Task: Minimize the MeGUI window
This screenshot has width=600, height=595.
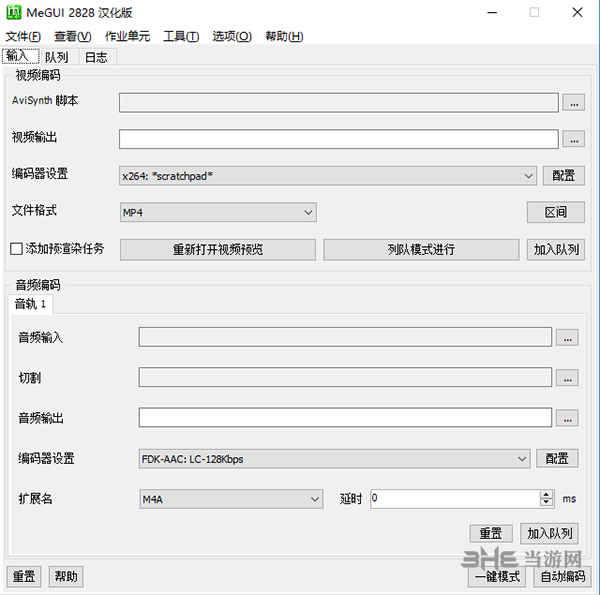Action: pyautogui.click(x=492, y=13)
